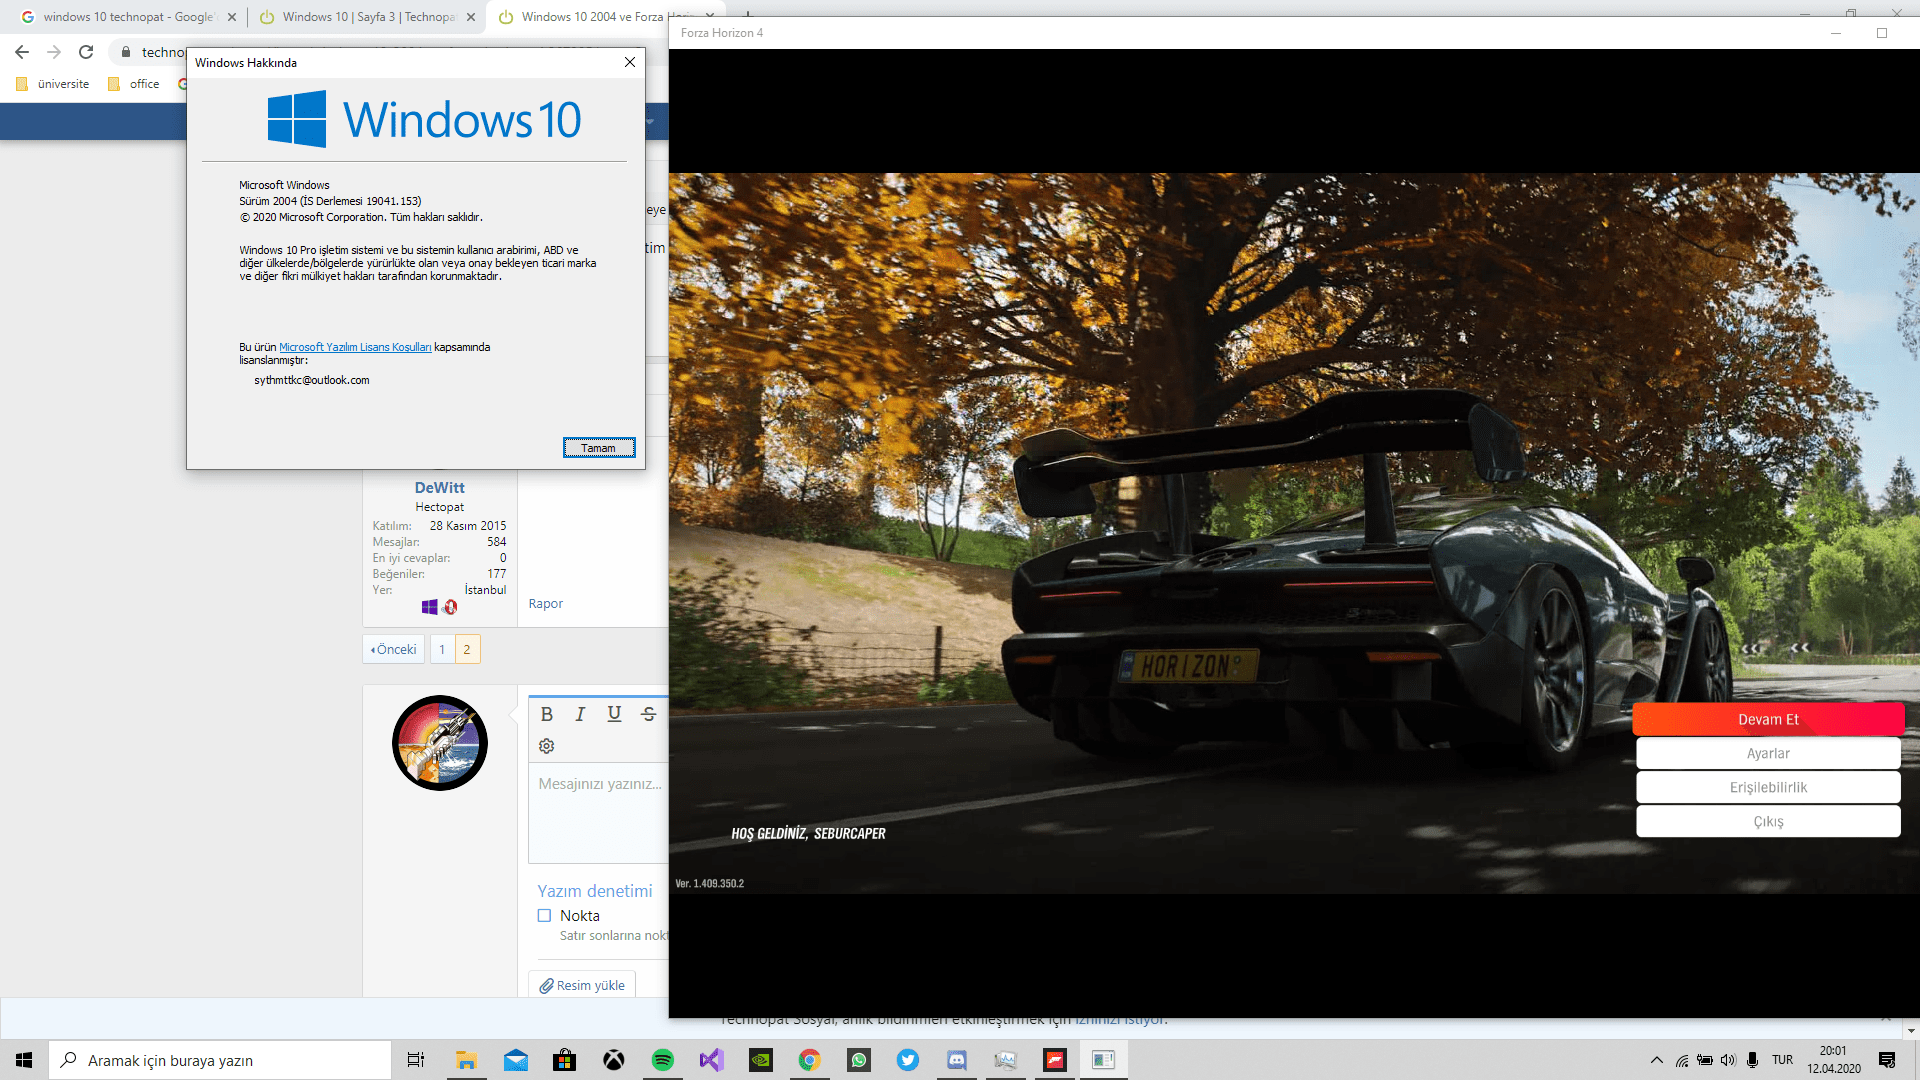The height and width of the screenshot is (1080, 1920).
Task: Open the Xbox app in taskbar
Action: pyautogui.click(x=613, y=1060)
